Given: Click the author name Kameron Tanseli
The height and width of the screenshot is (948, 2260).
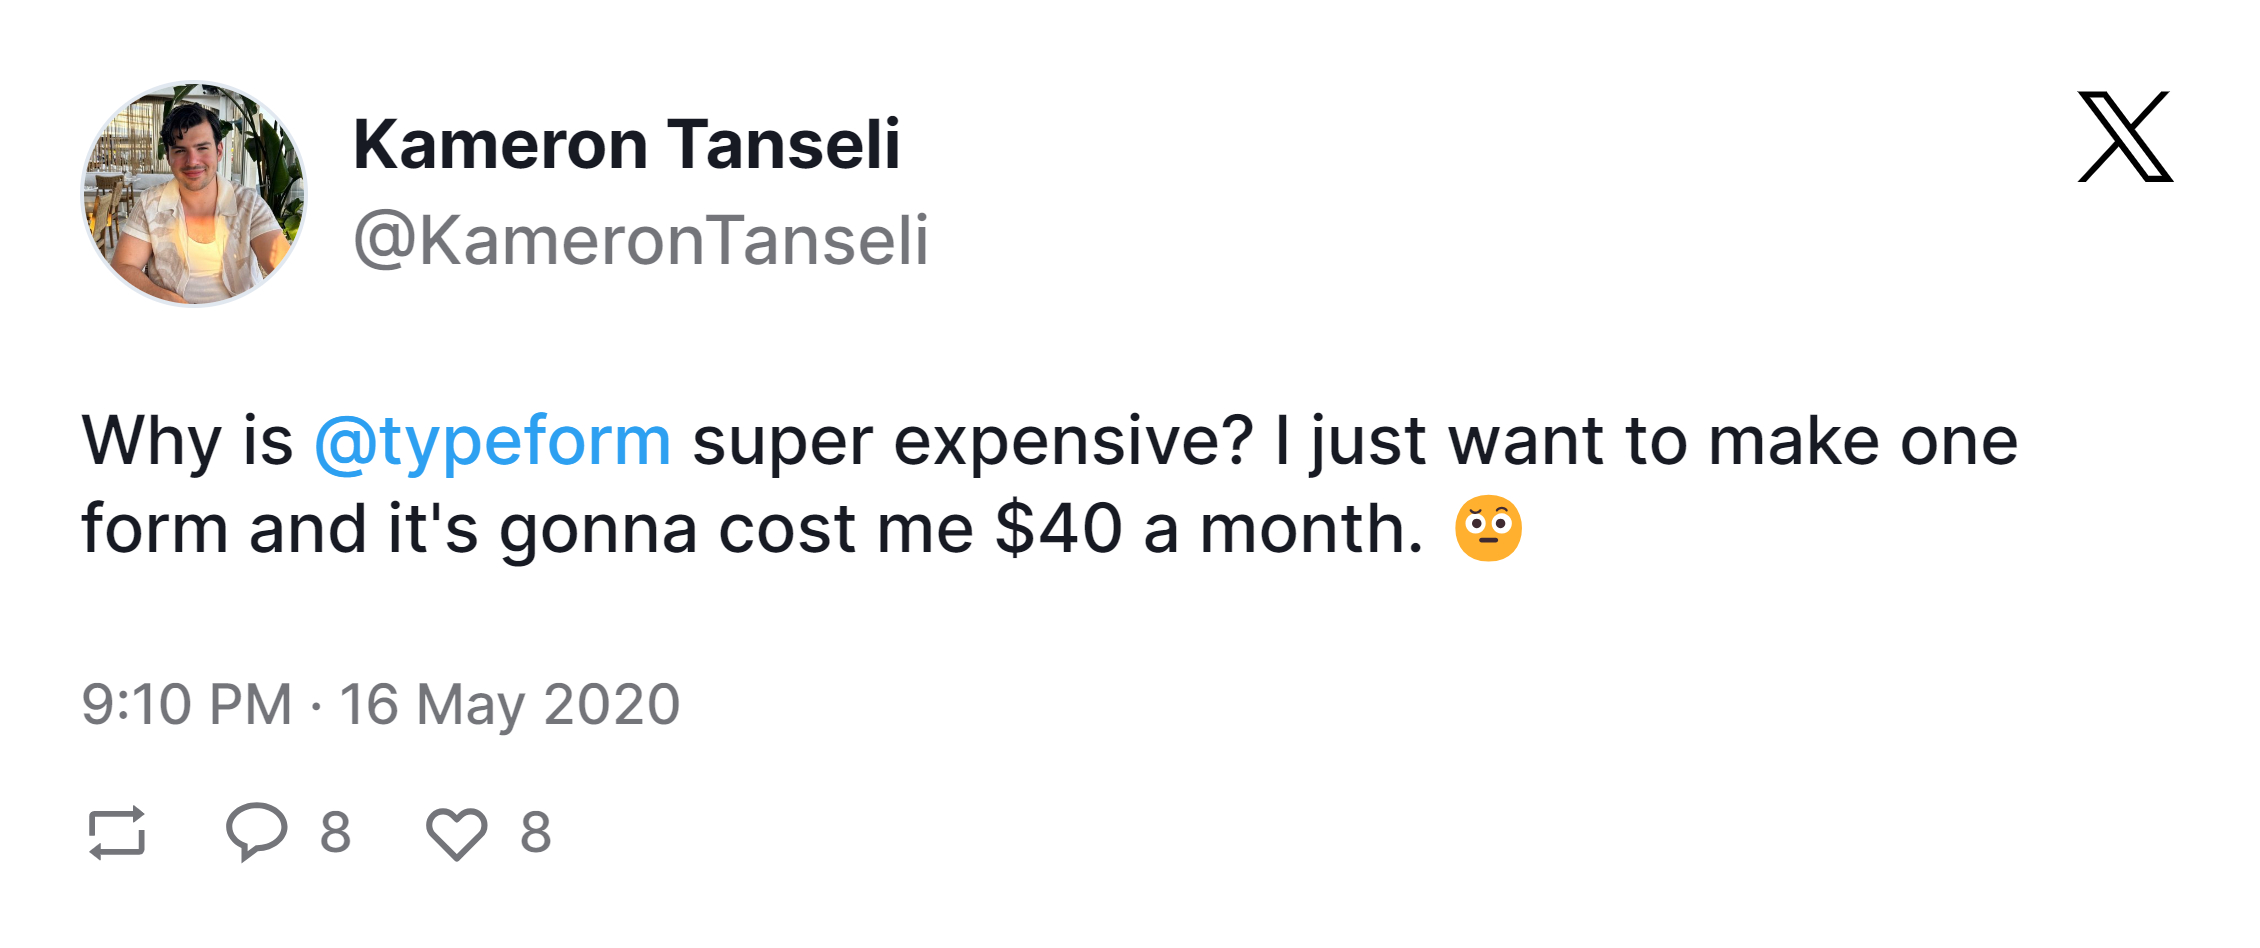Looking at the screenshot, I should [x=627, y=143].
